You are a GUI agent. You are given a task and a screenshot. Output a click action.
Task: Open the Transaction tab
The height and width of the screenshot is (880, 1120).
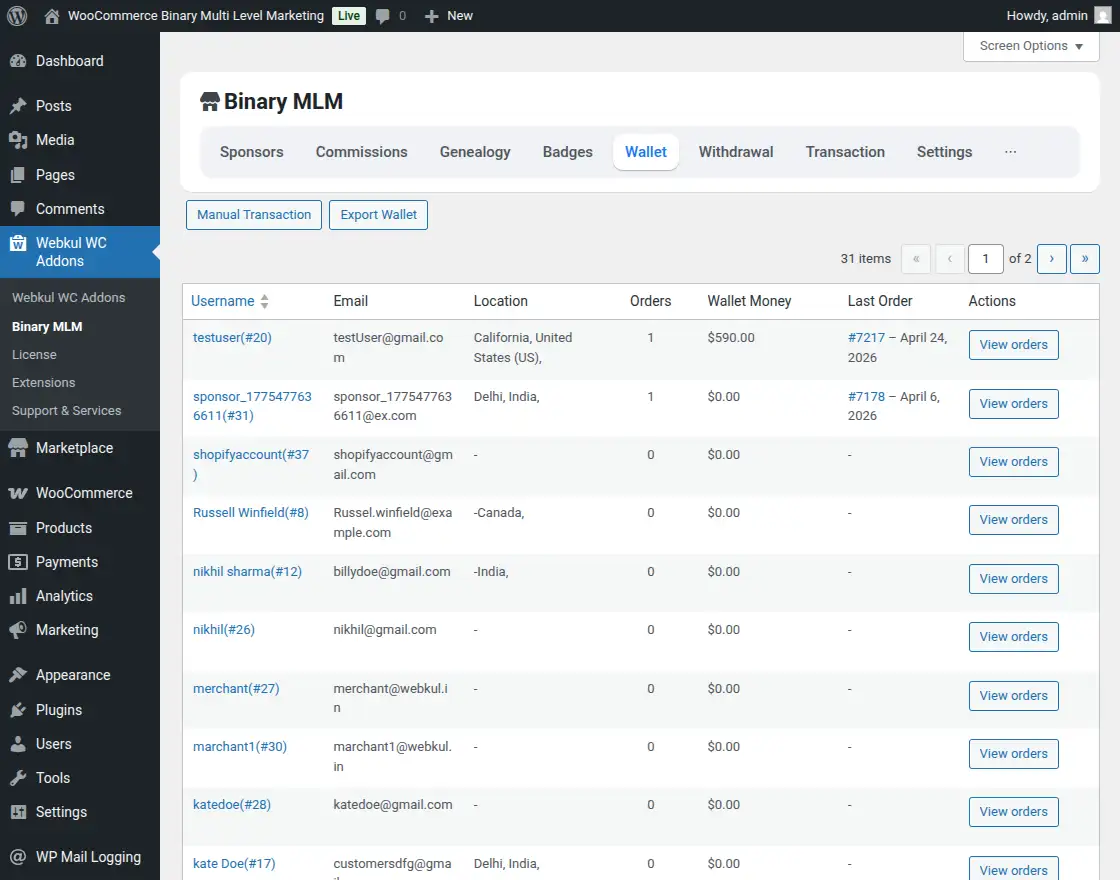[845, 152]
